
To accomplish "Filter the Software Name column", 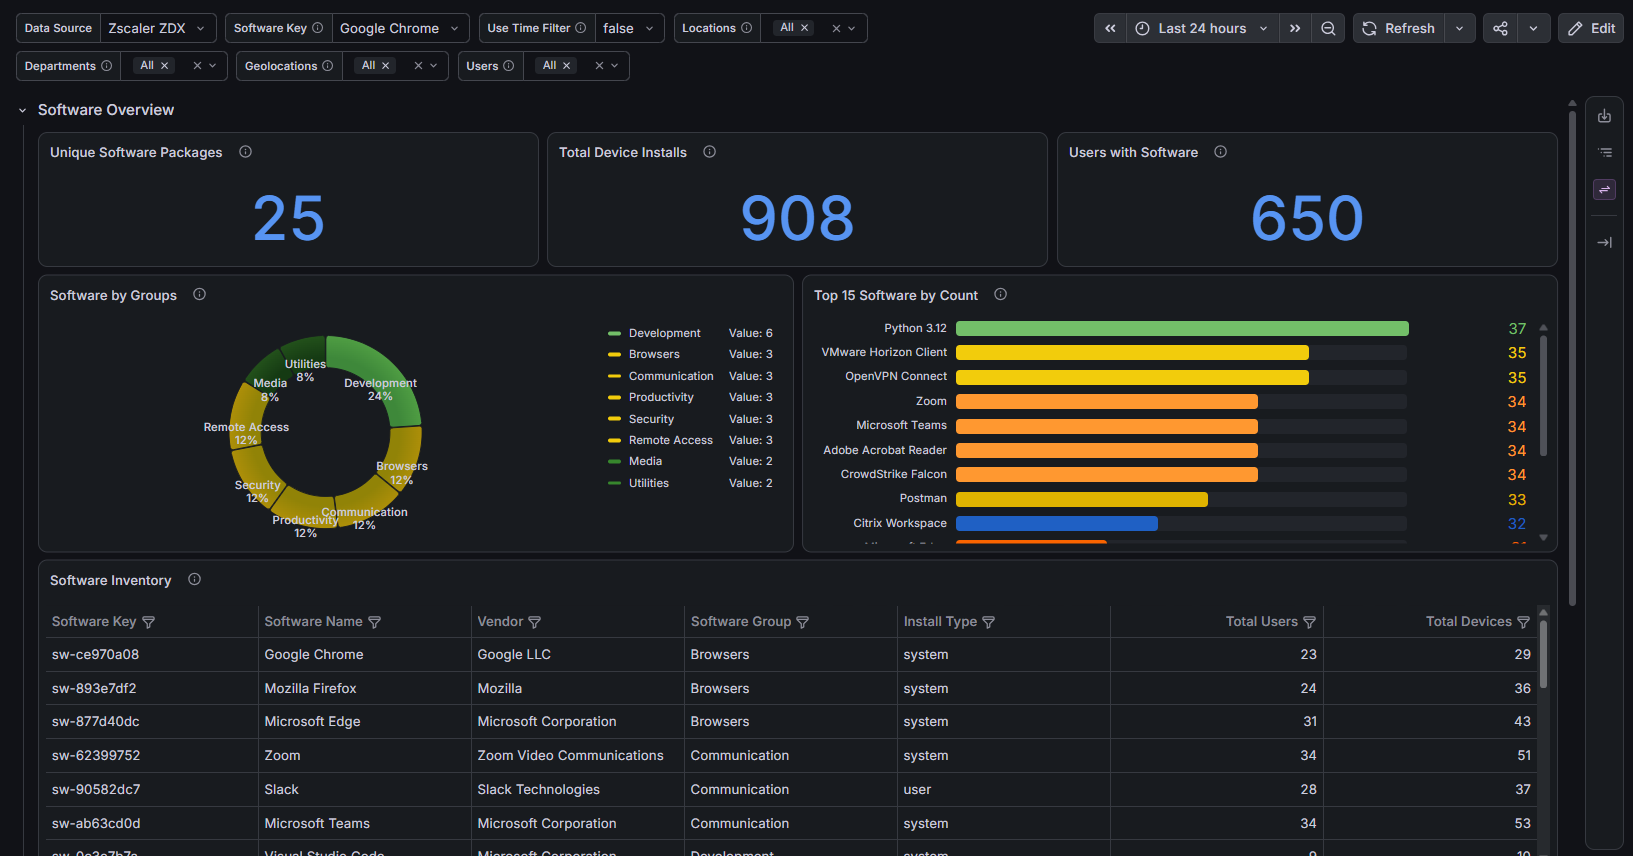I will tap(375, 622).
